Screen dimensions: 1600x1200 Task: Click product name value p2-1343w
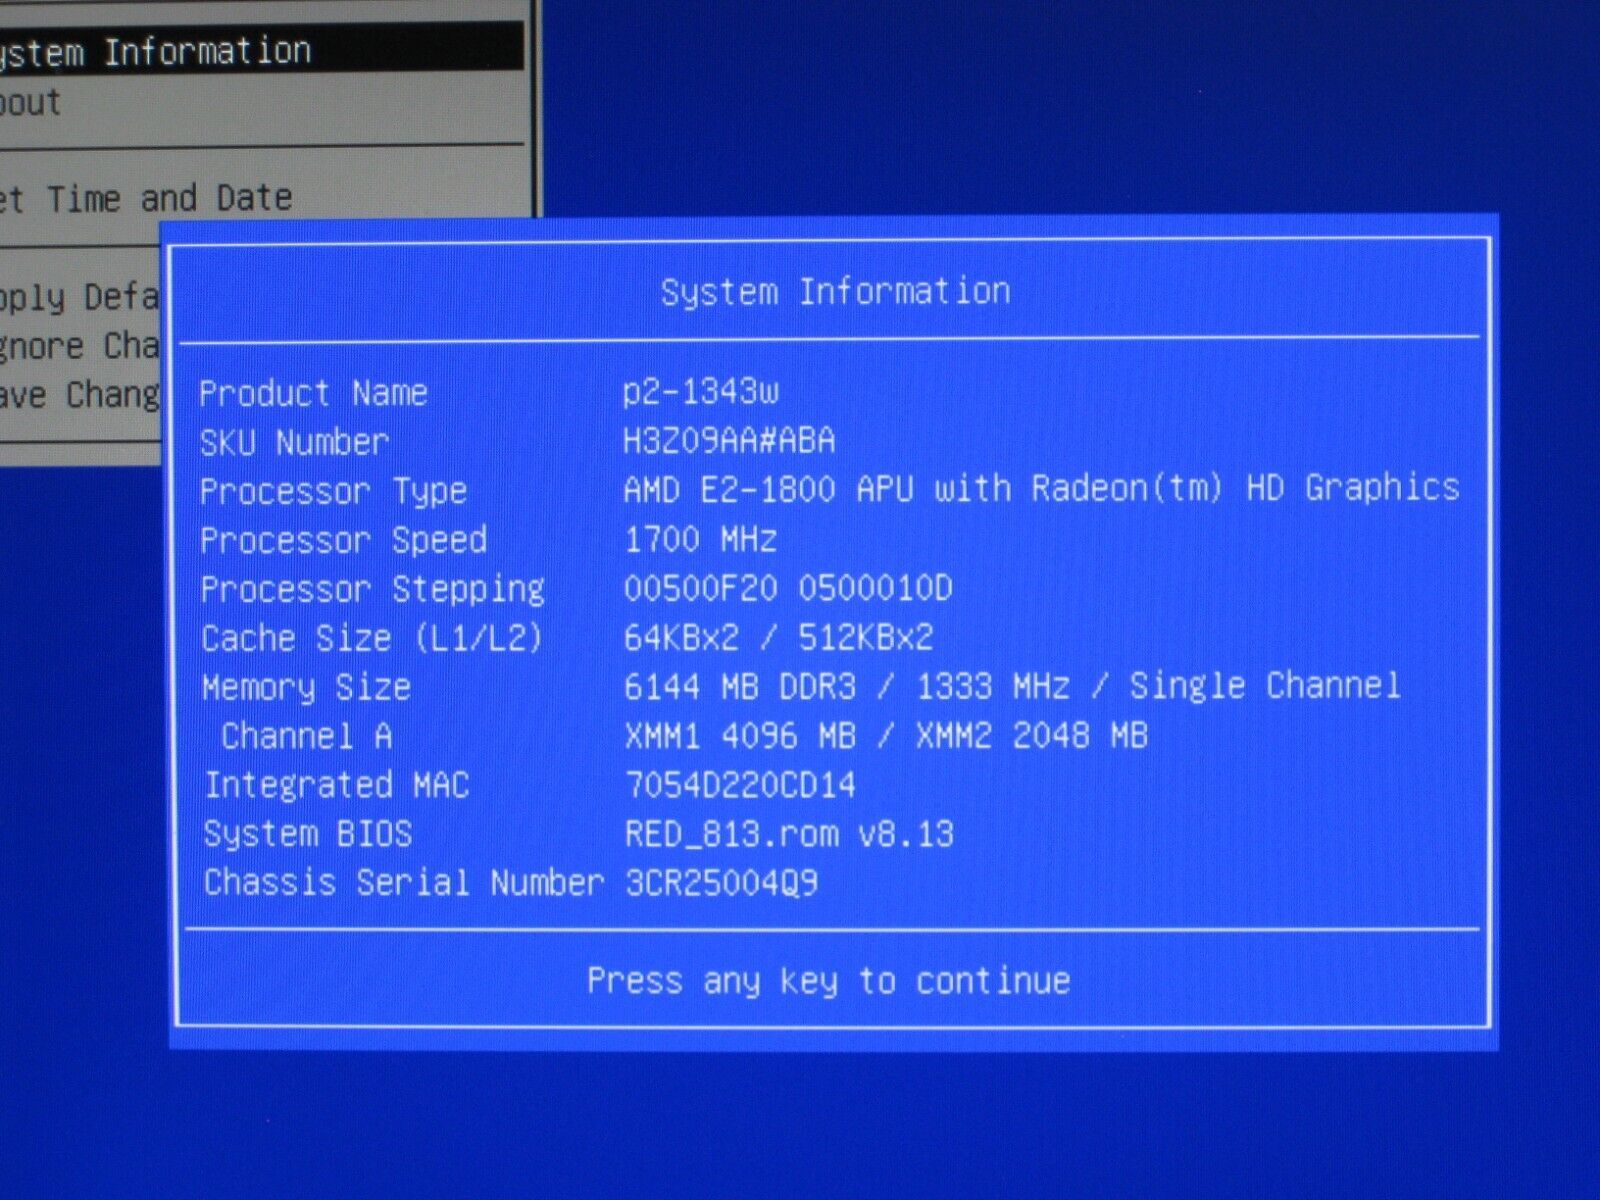(x=701, y=391)
